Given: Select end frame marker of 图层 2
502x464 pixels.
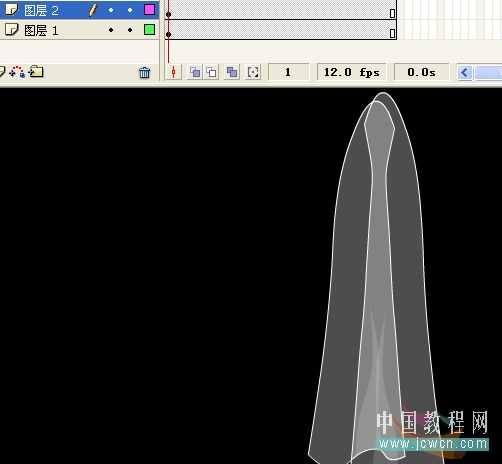Looking at the screenshot, I should click(x=392, y=13).
